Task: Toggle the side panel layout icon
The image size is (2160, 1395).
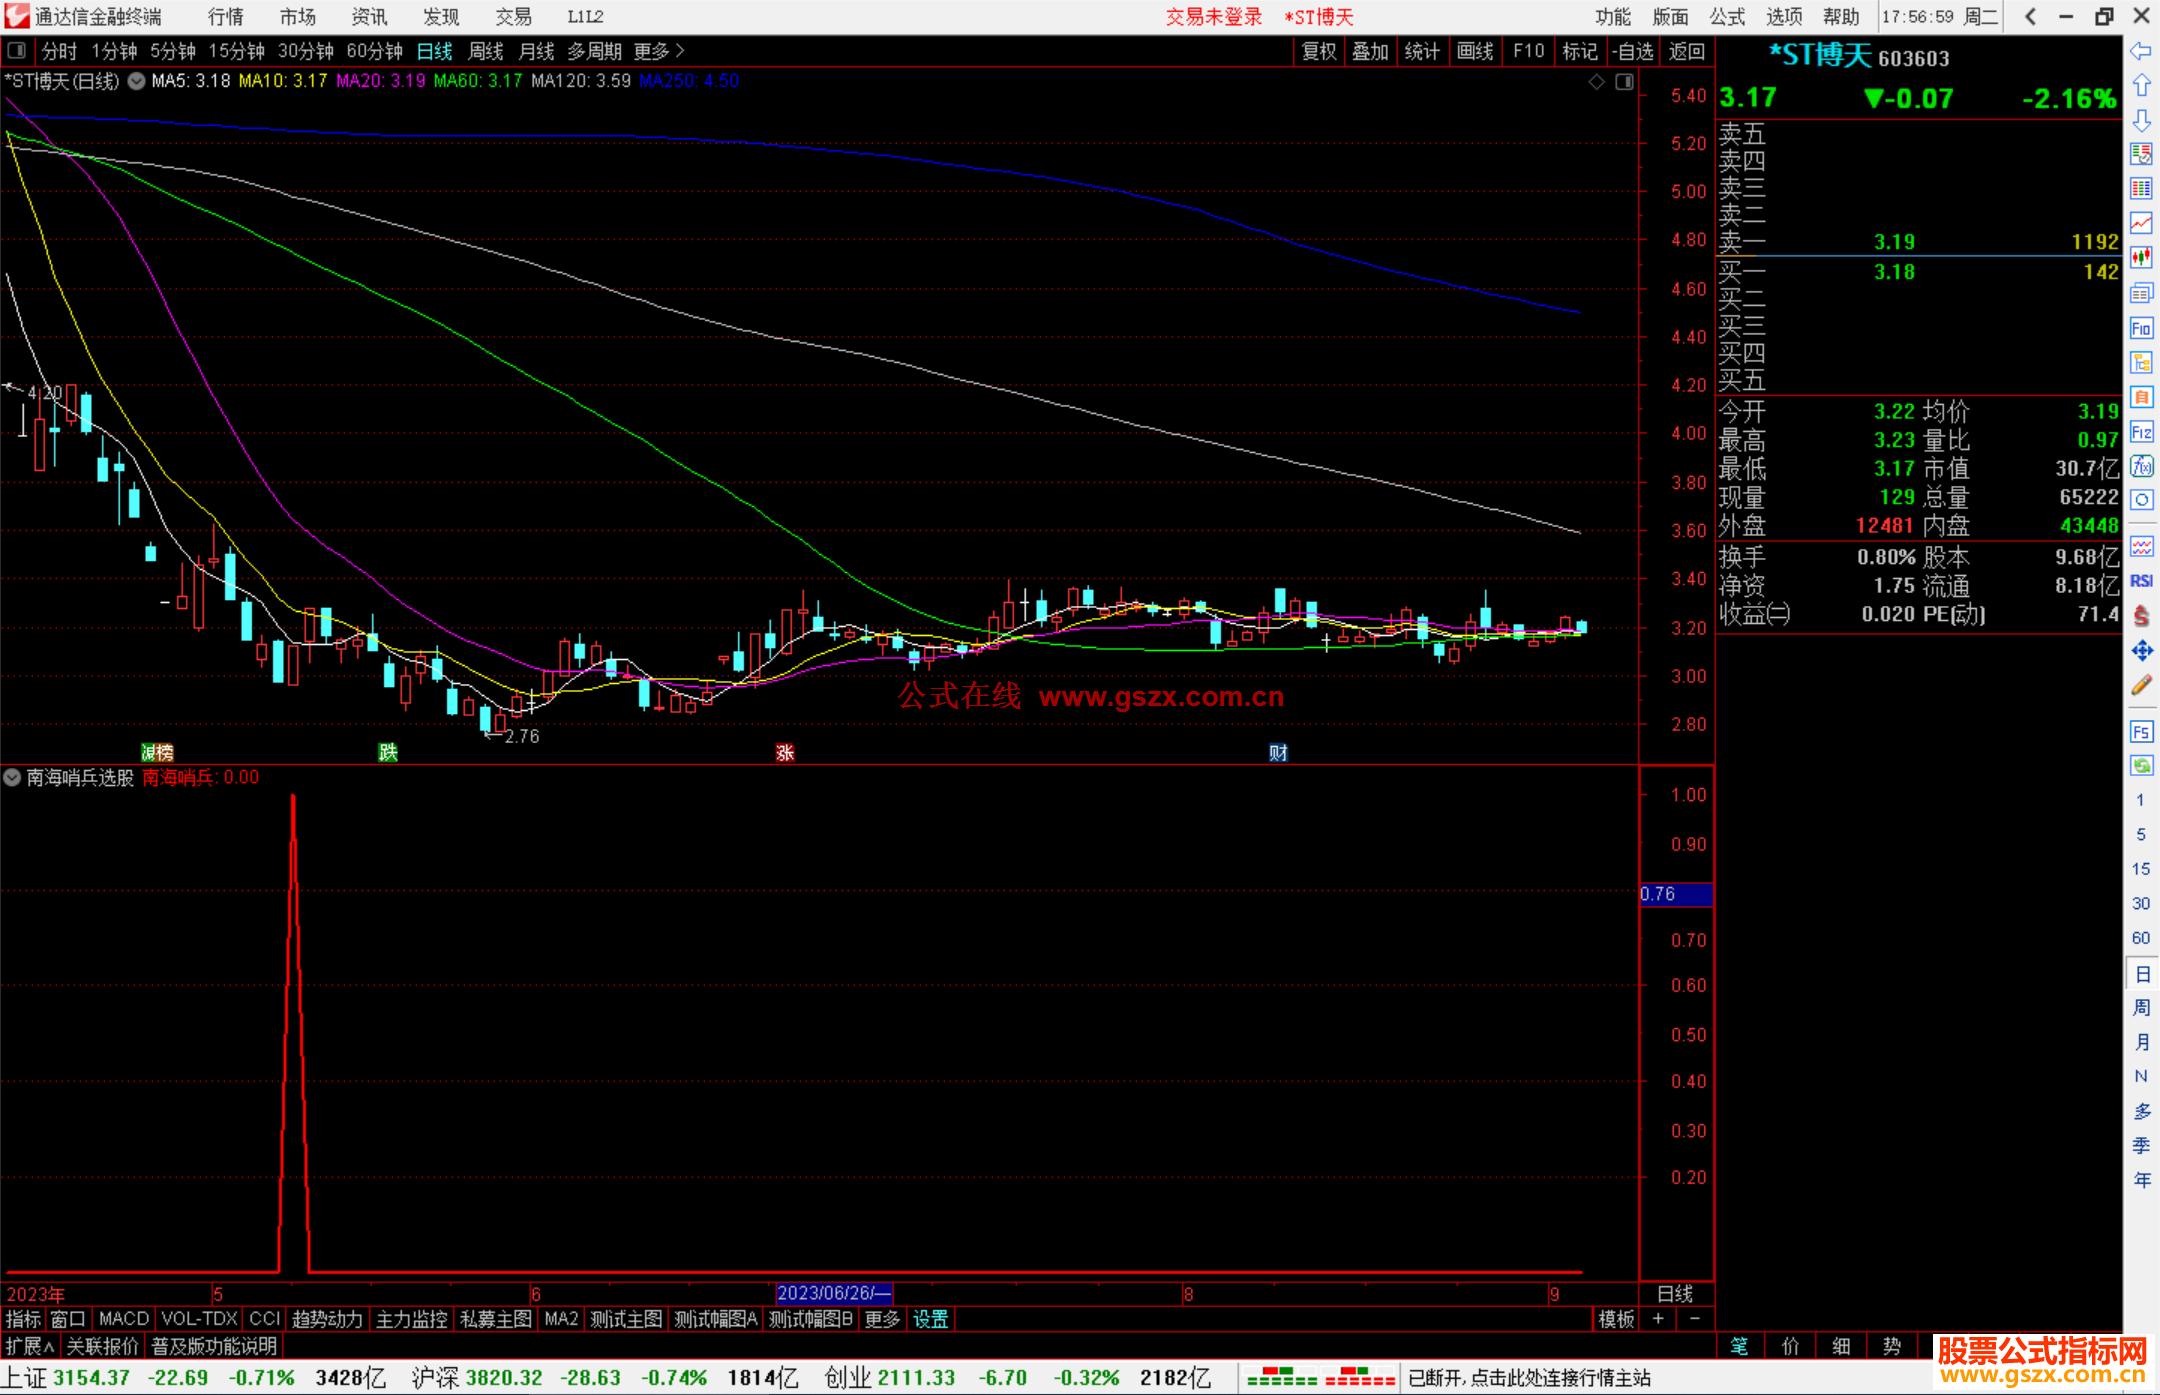Action: point(1624,82)
